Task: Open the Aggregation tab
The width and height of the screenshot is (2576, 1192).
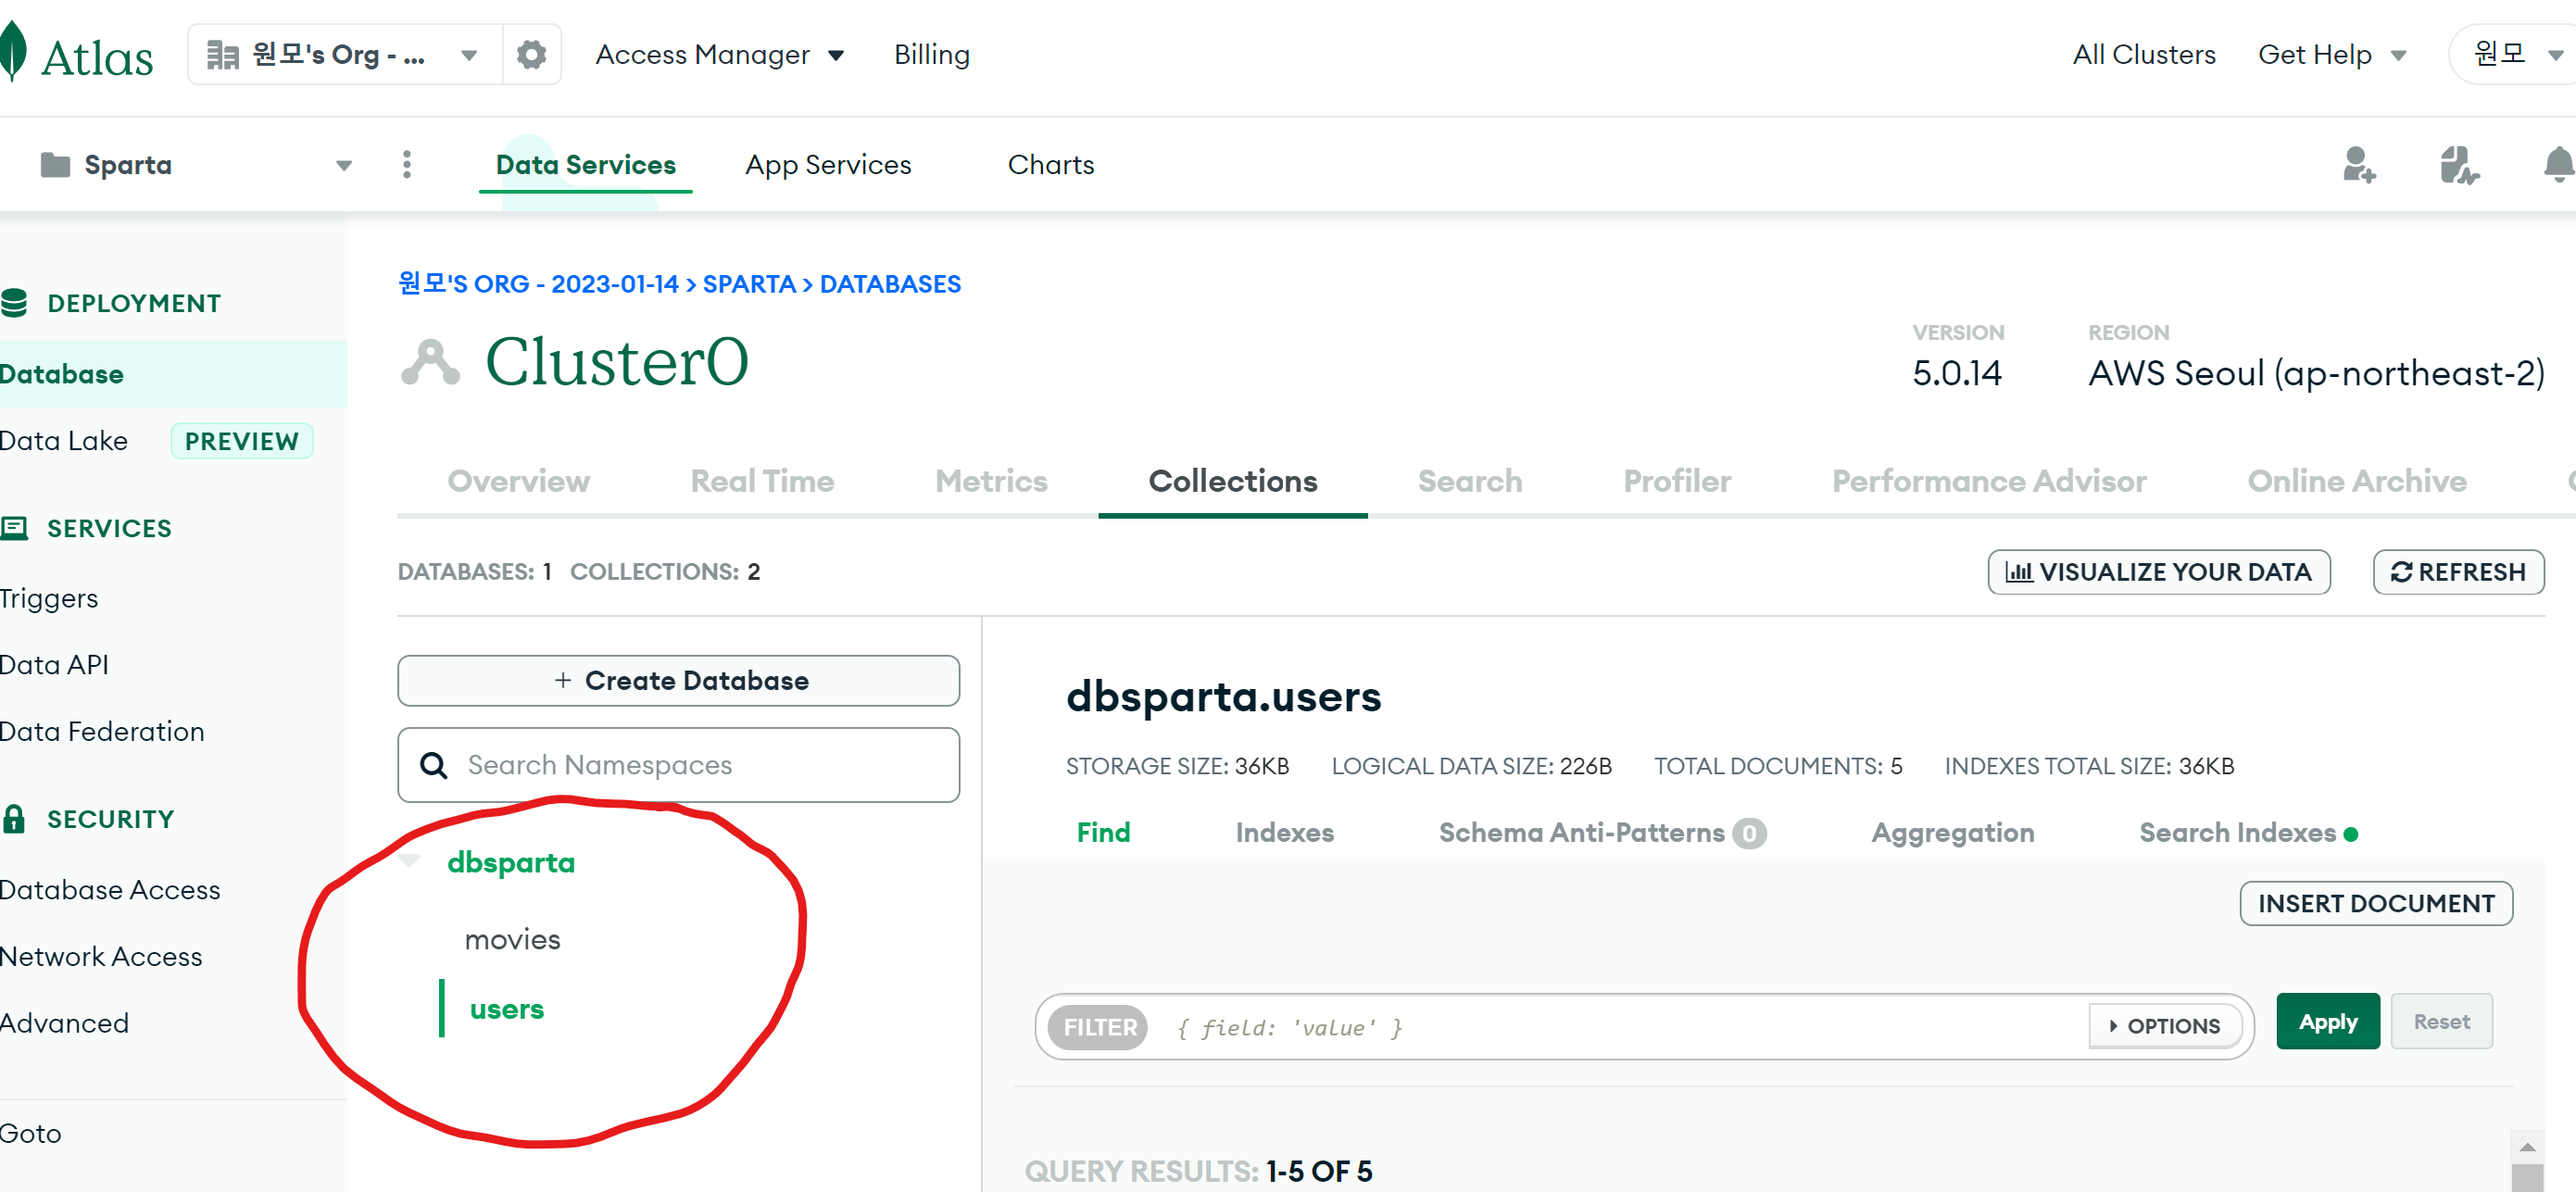Action: (x=1952, y=832)
